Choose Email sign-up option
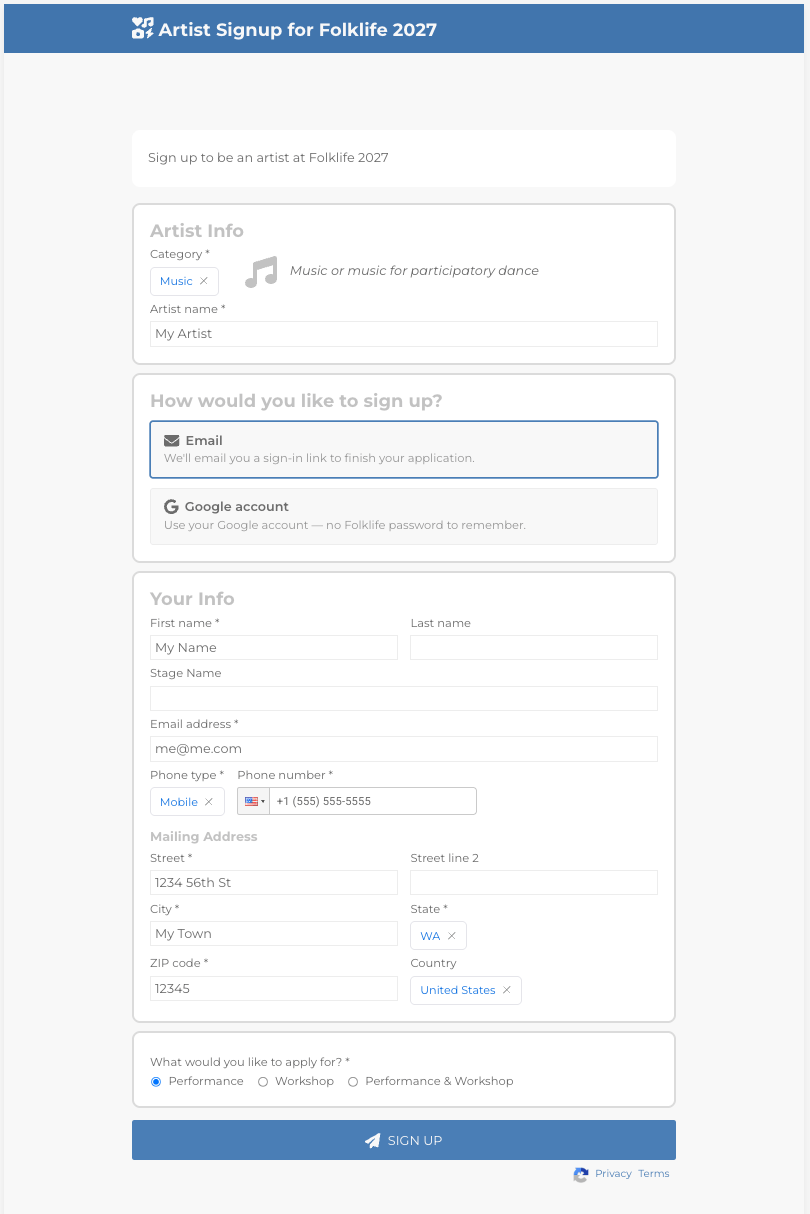Viewport: 810px width, 1214px height. [404, 449]
